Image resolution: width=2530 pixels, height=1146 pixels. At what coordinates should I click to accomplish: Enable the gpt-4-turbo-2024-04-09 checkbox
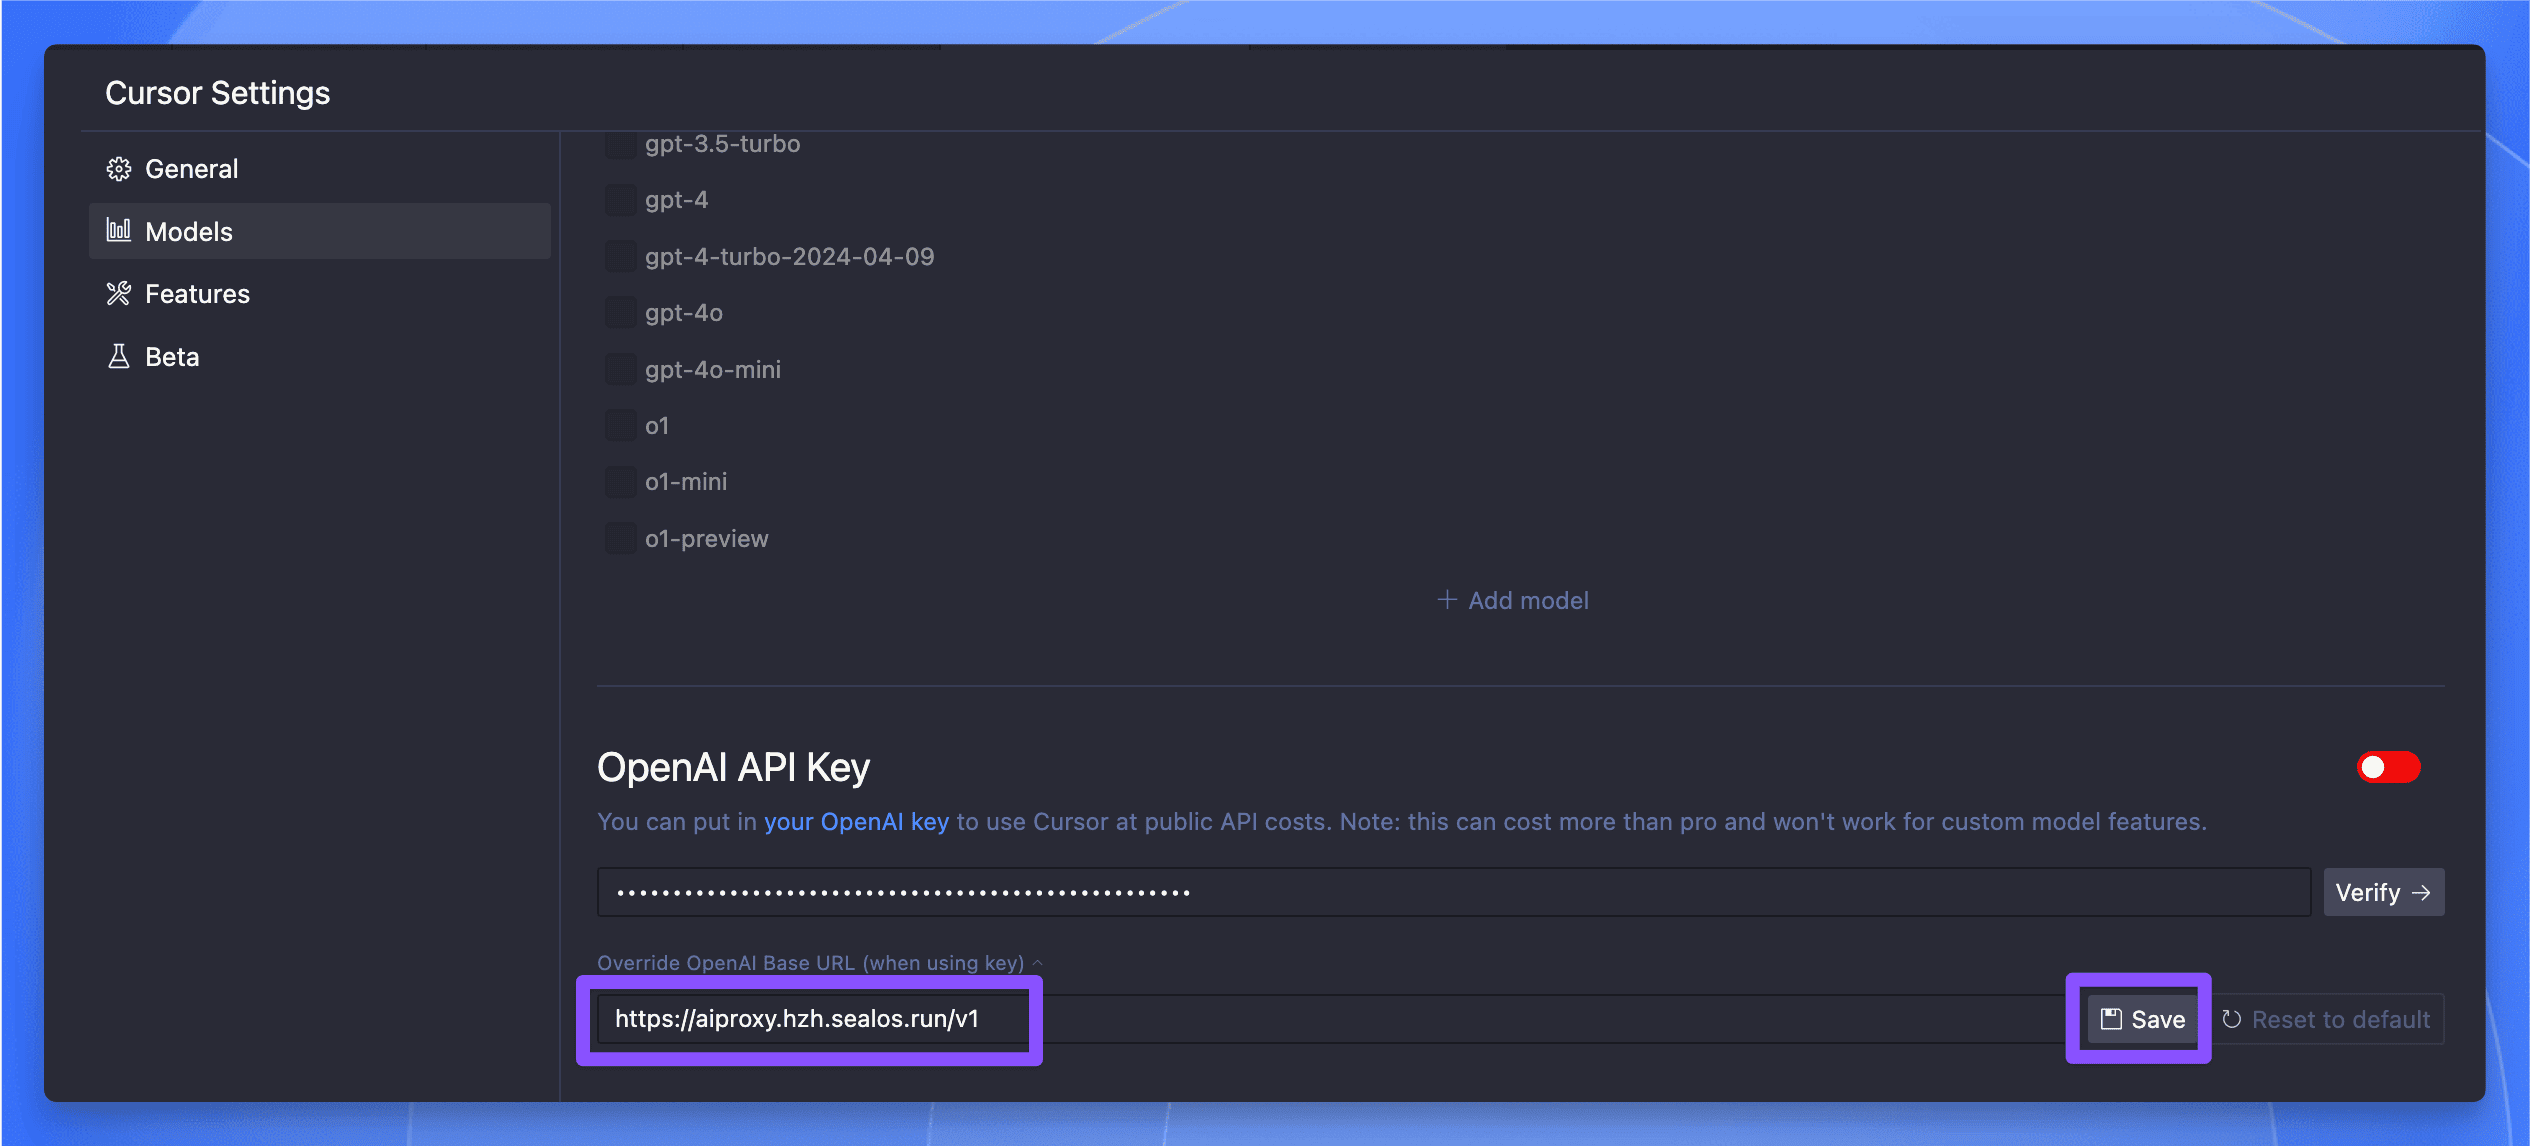coord(619,256)
